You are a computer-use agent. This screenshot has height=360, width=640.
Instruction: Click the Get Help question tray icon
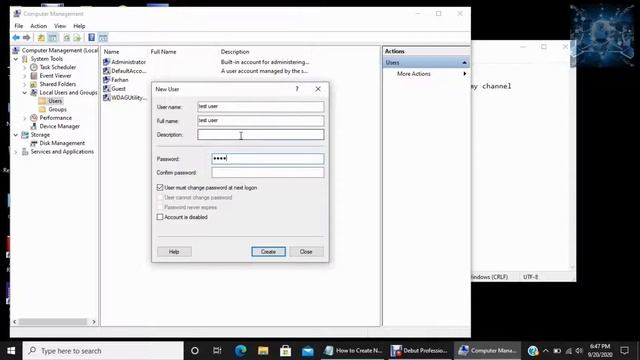pos(533,351)
